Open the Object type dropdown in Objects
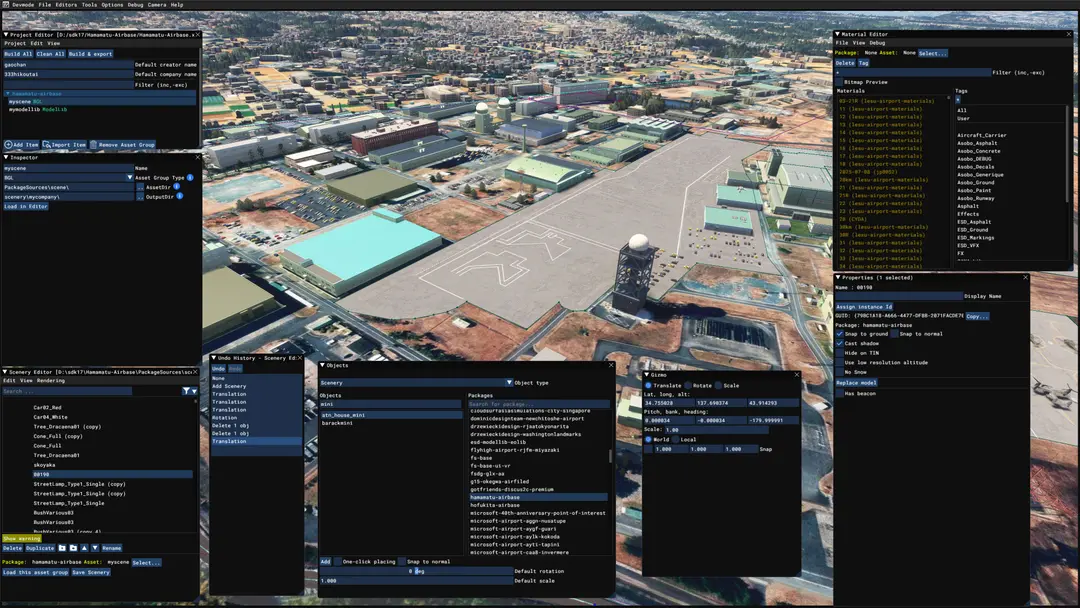 (509, 383)
